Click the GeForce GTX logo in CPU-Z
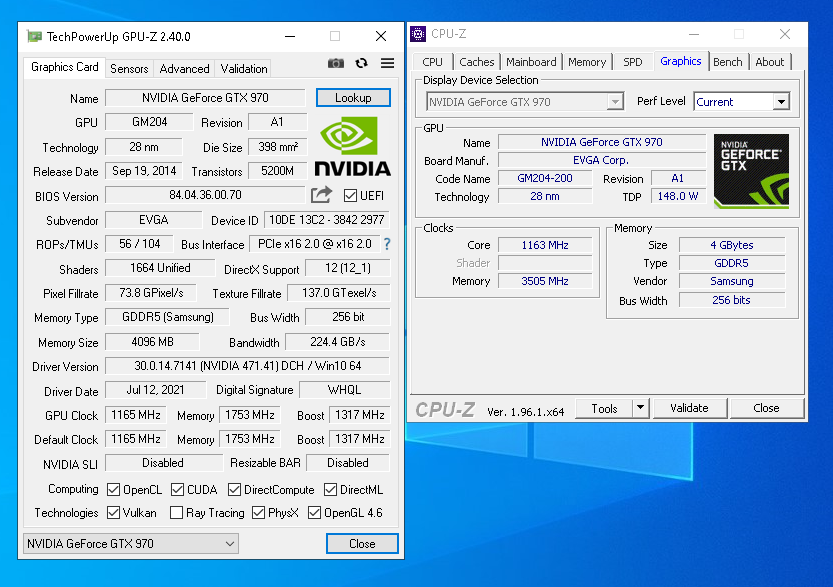The height and width of the screenshot is (587, 833). click(751, 171)
